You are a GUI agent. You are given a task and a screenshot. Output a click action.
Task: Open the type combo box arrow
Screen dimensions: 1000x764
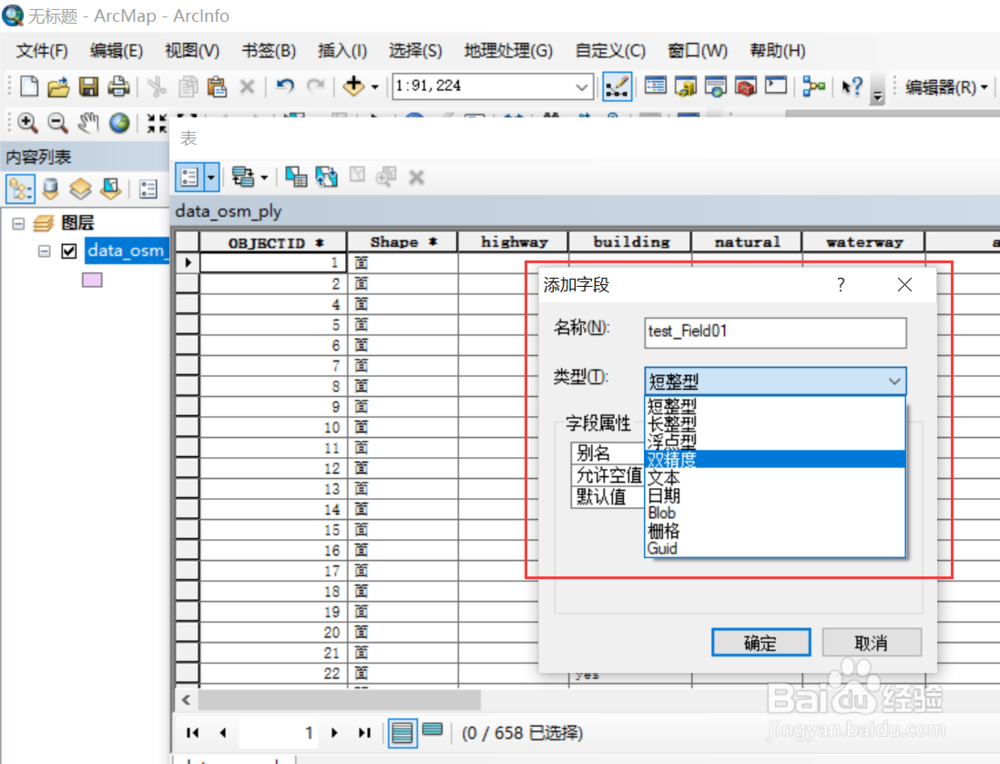[894, 381]
